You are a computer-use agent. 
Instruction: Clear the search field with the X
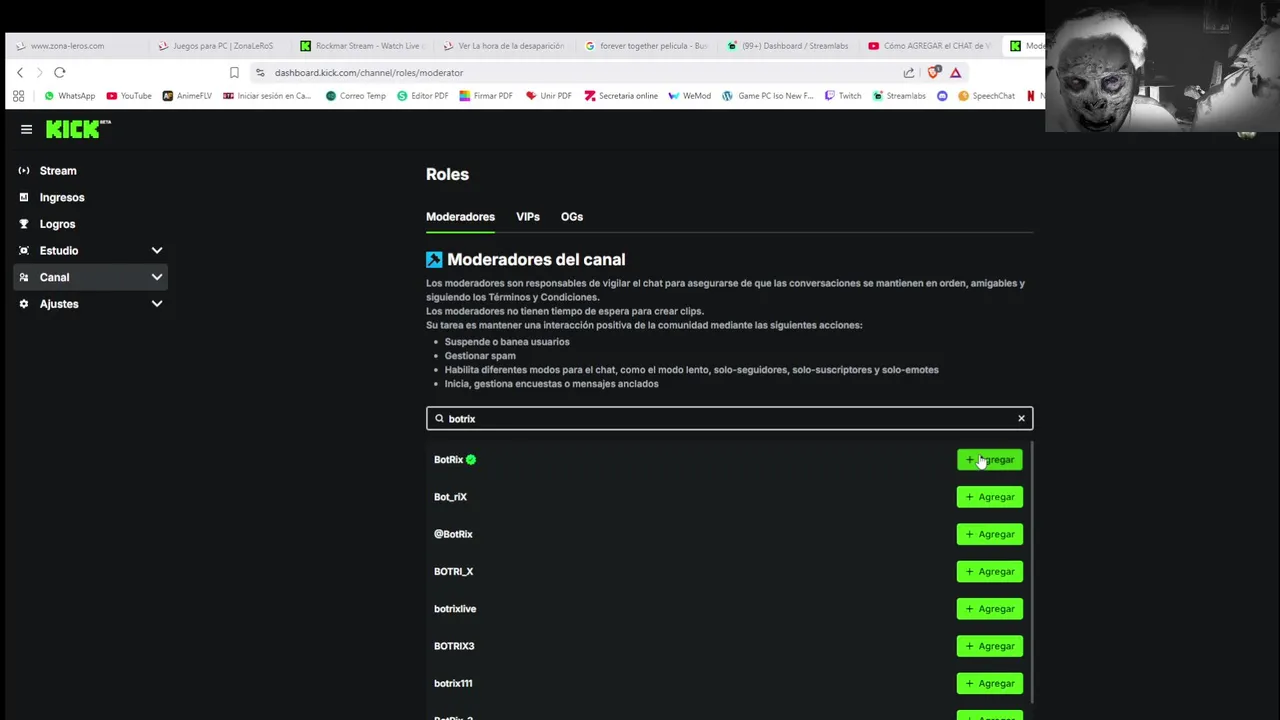(x=1021, y=419)
